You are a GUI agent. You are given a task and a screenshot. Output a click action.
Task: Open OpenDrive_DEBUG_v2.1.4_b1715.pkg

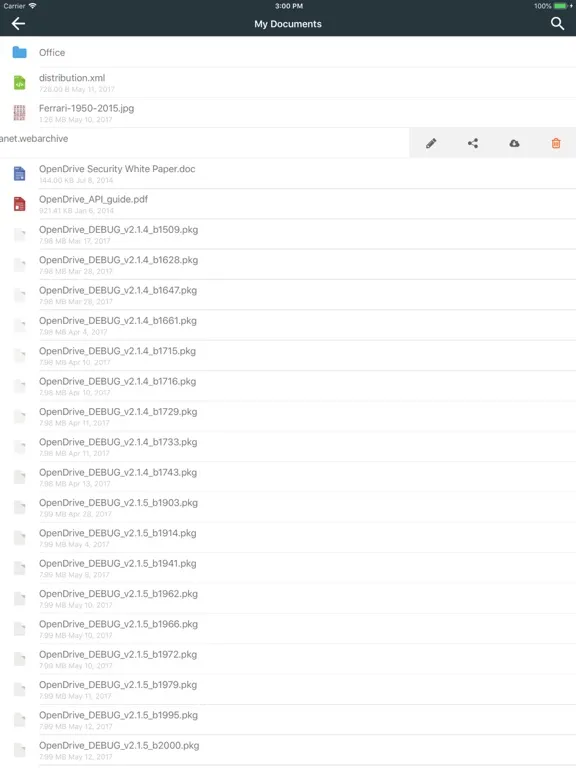tap(288, 356)
